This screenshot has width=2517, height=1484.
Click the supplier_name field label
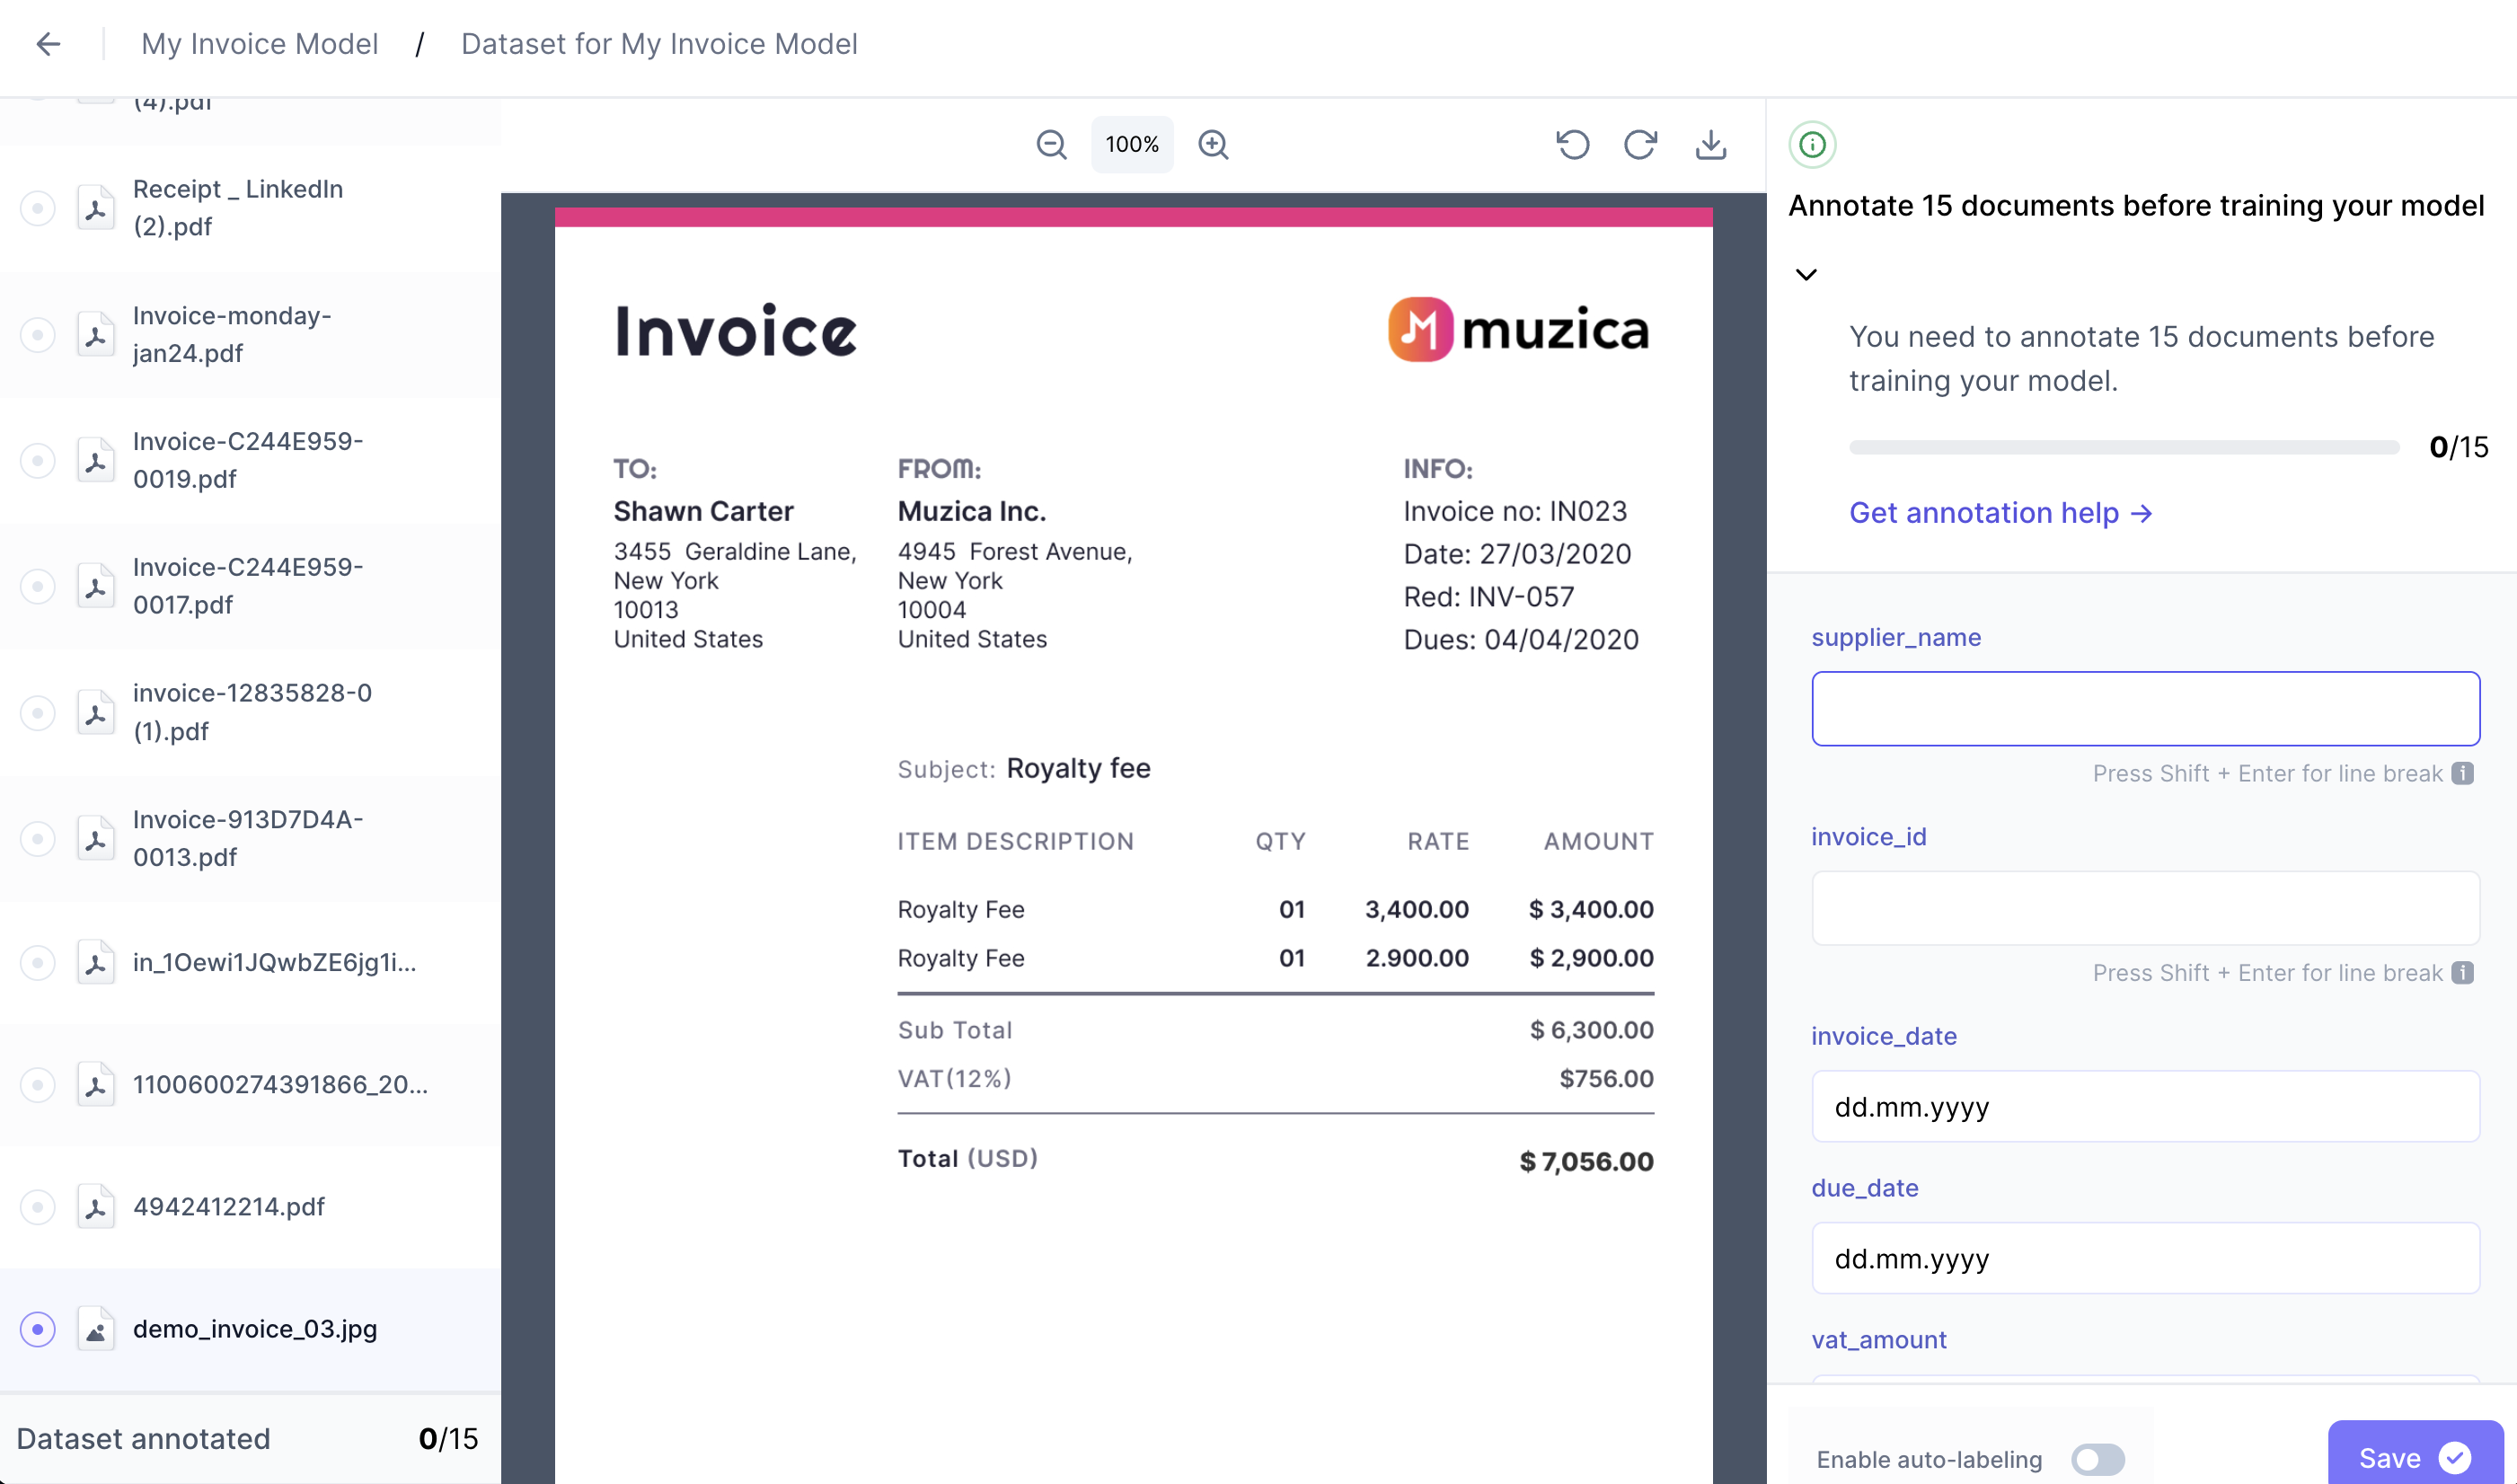click(x=1896, y=637)
